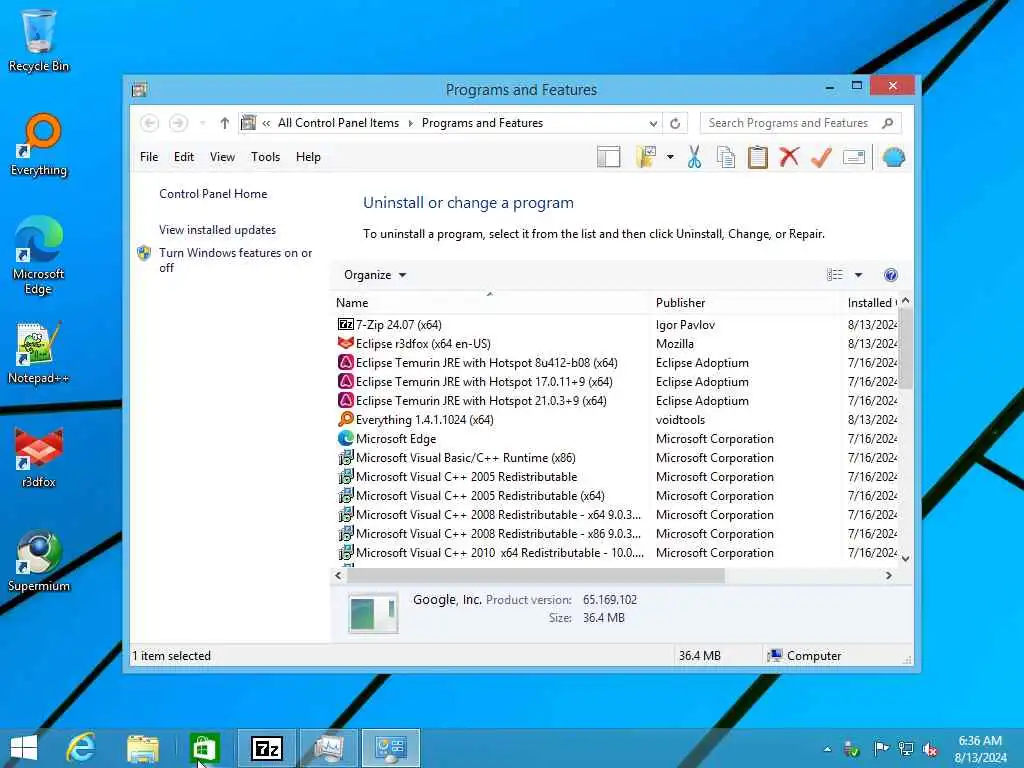Image resolution: width=1024 pixels, height=768 pixels.
Task: Click the Forward navigation arrow
Action: [178, 123]
